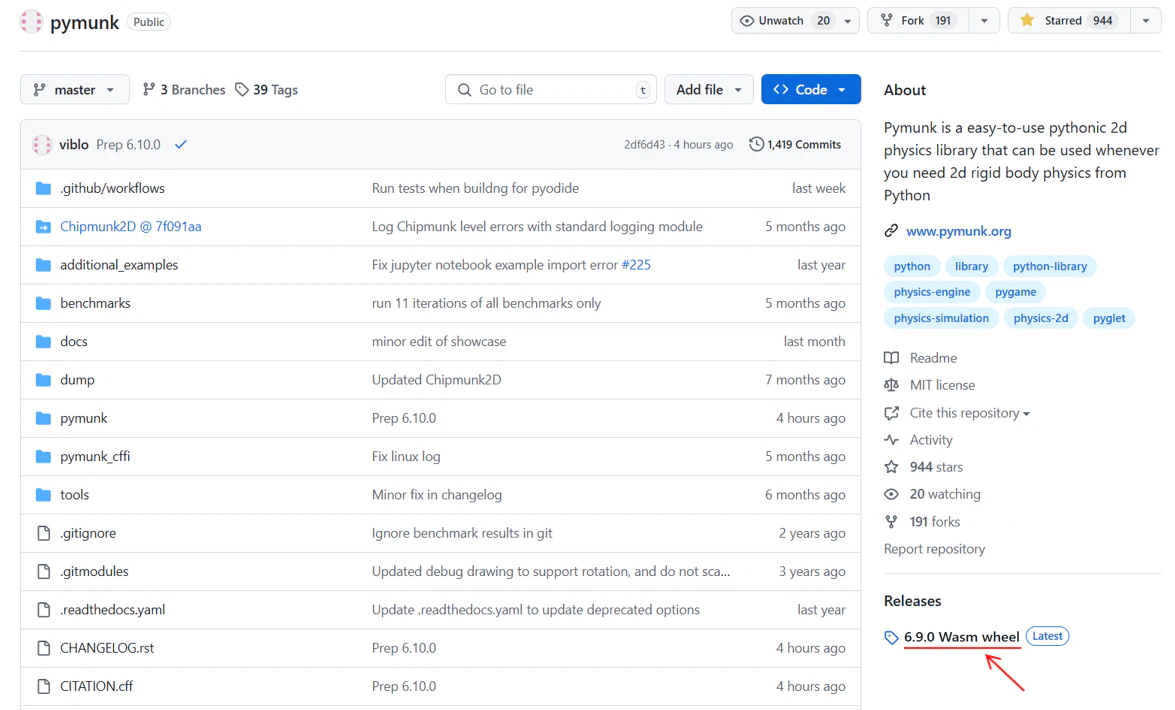The height and width of the screenshot is (710, 1175).
Task: Click the link chain icon beside www.pymunk.org
Action: tap(891, 231)
